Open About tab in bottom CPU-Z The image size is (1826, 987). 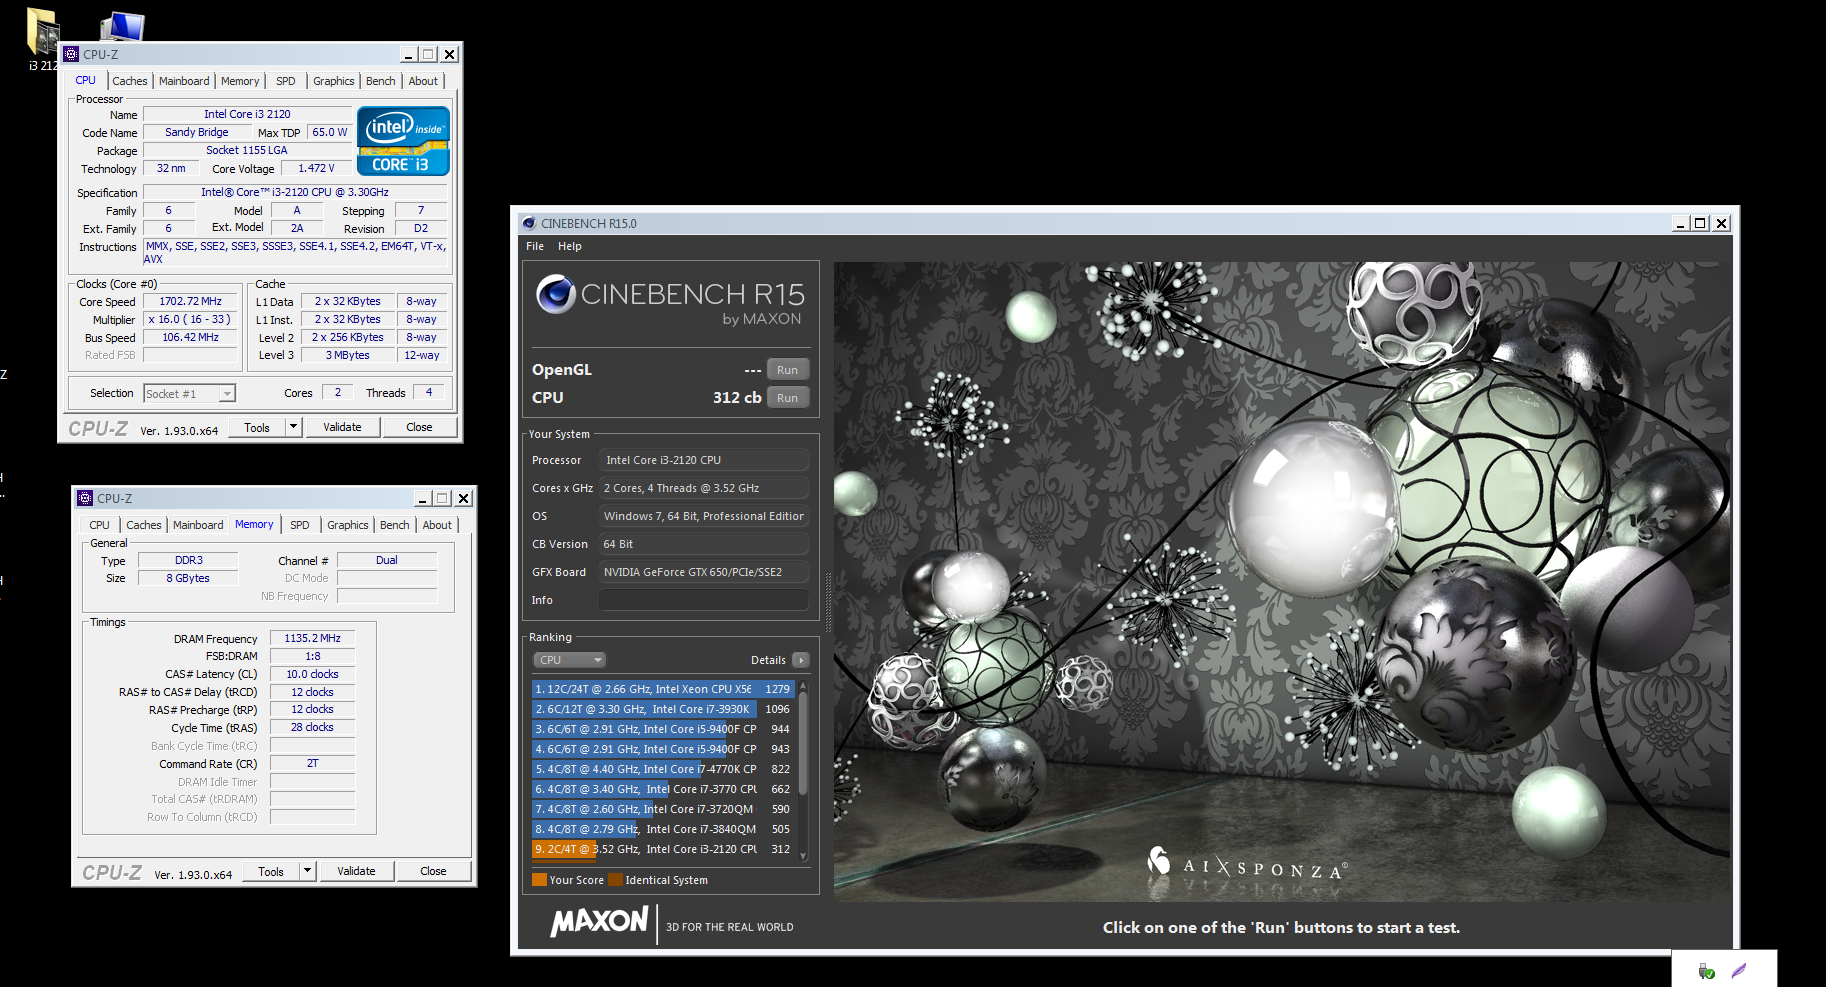pyautogui.click(x=437, y=525)
